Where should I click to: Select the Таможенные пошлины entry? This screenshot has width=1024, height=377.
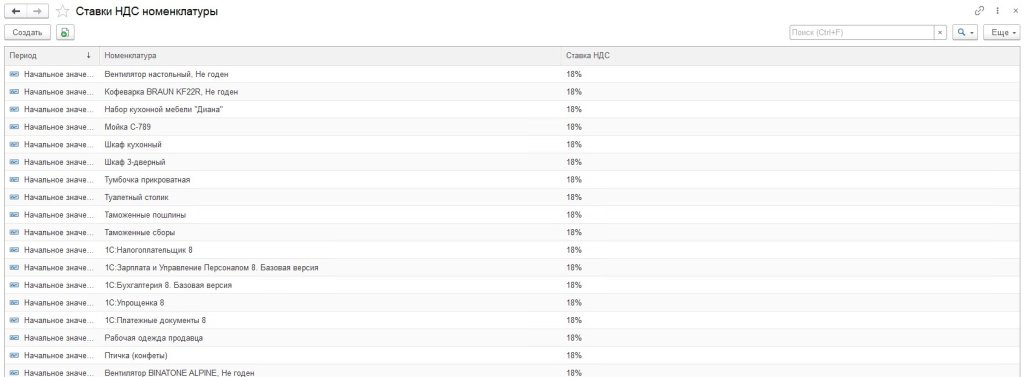coord(145,215)
